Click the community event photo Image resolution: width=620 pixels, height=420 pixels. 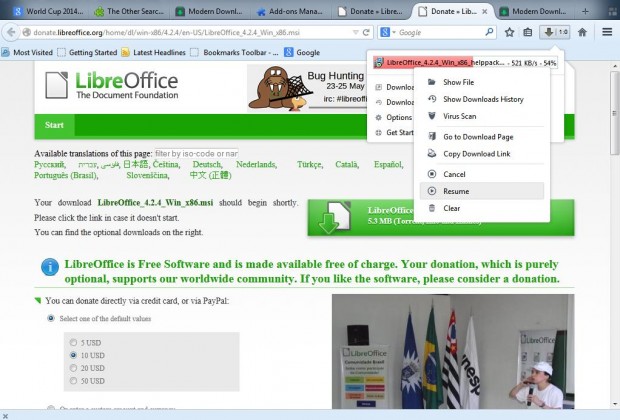point(453,351)
